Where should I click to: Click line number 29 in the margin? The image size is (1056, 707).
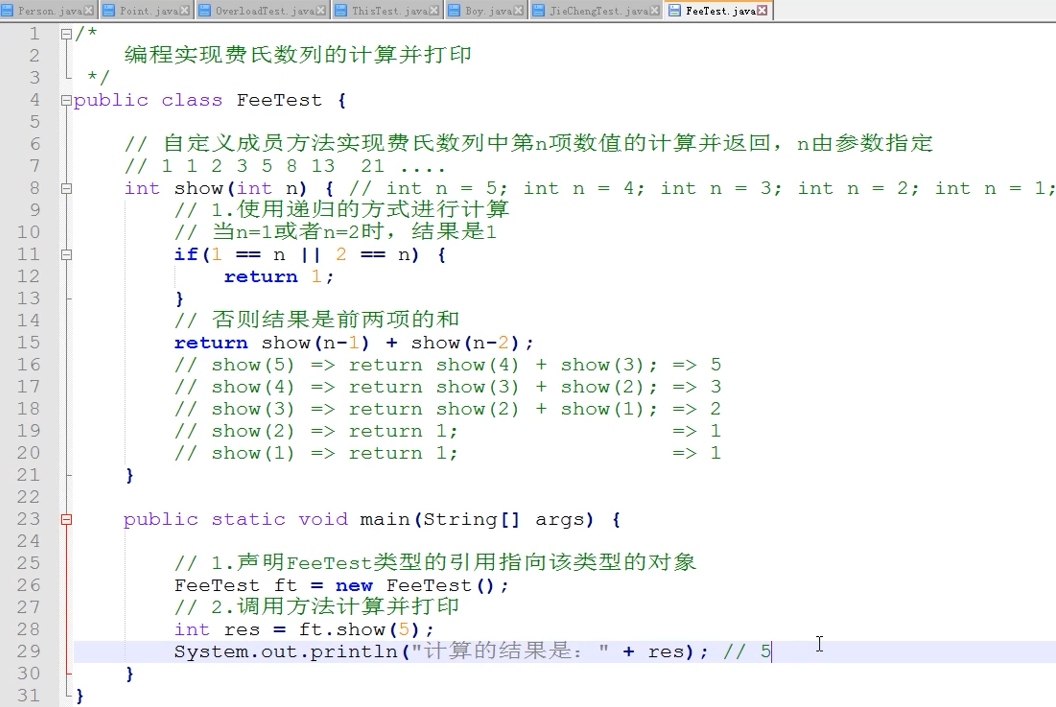[28, 651]
